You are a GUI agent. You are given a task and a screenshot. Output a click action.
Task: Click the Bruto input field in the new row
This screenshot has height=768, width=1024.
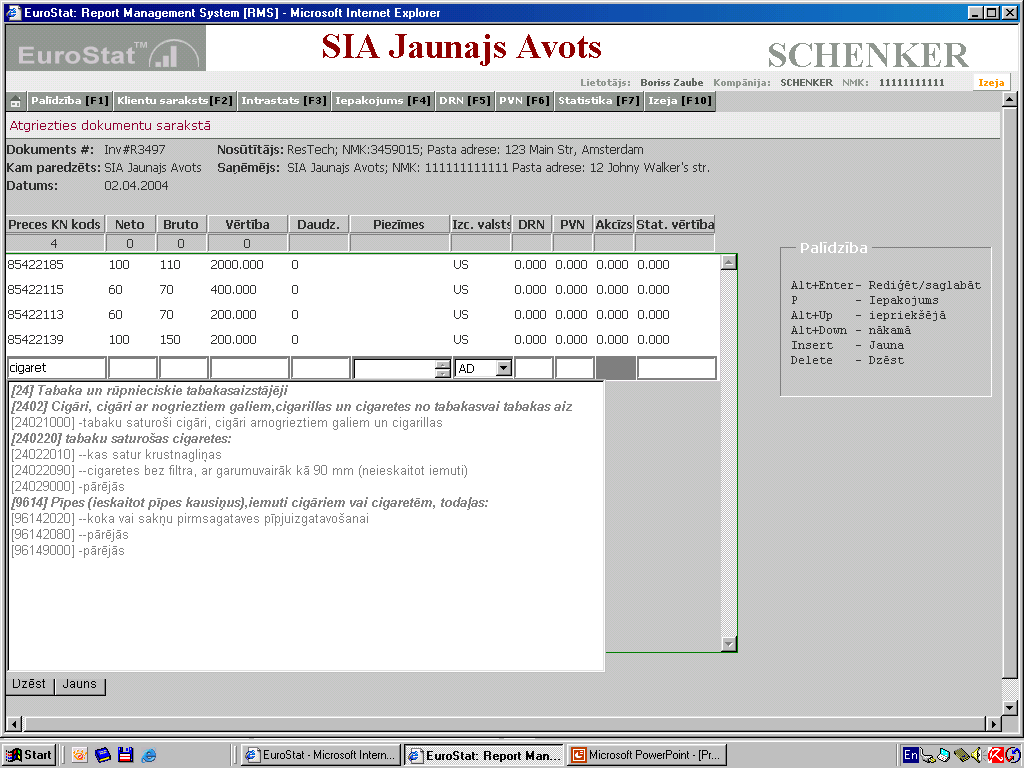184,368
